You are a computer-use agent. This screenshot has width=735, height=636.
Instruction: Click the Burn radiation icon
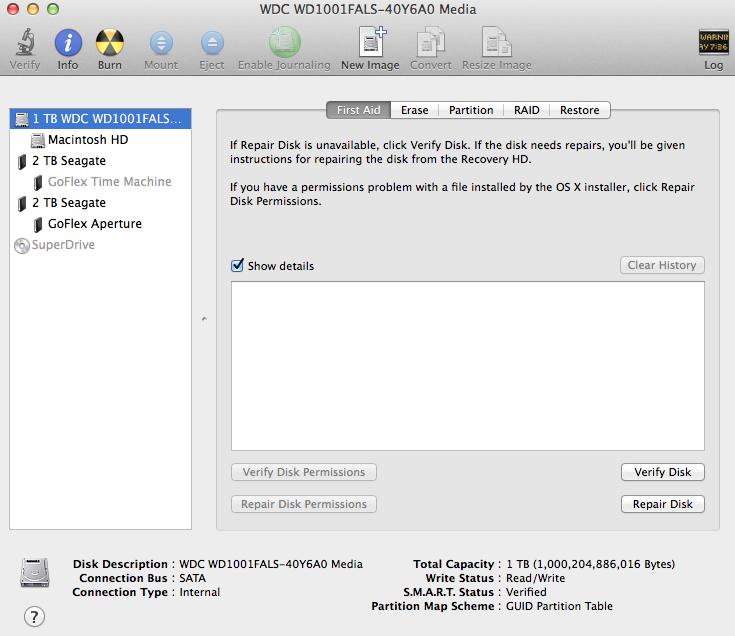pyautogui.click(x=110, y=43)
